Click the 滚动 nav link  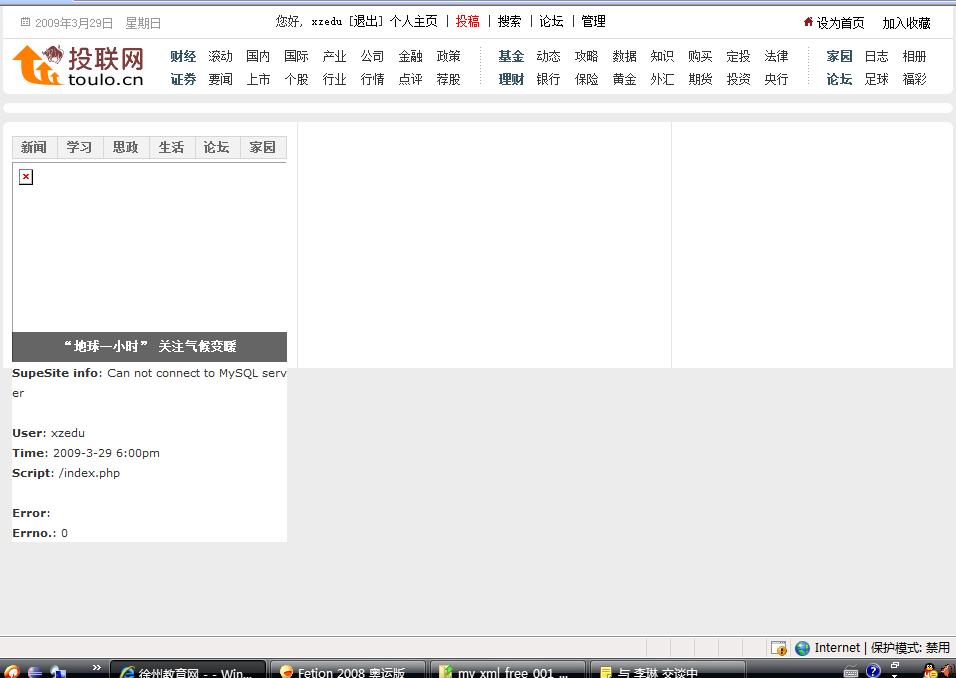click(221, 57)
